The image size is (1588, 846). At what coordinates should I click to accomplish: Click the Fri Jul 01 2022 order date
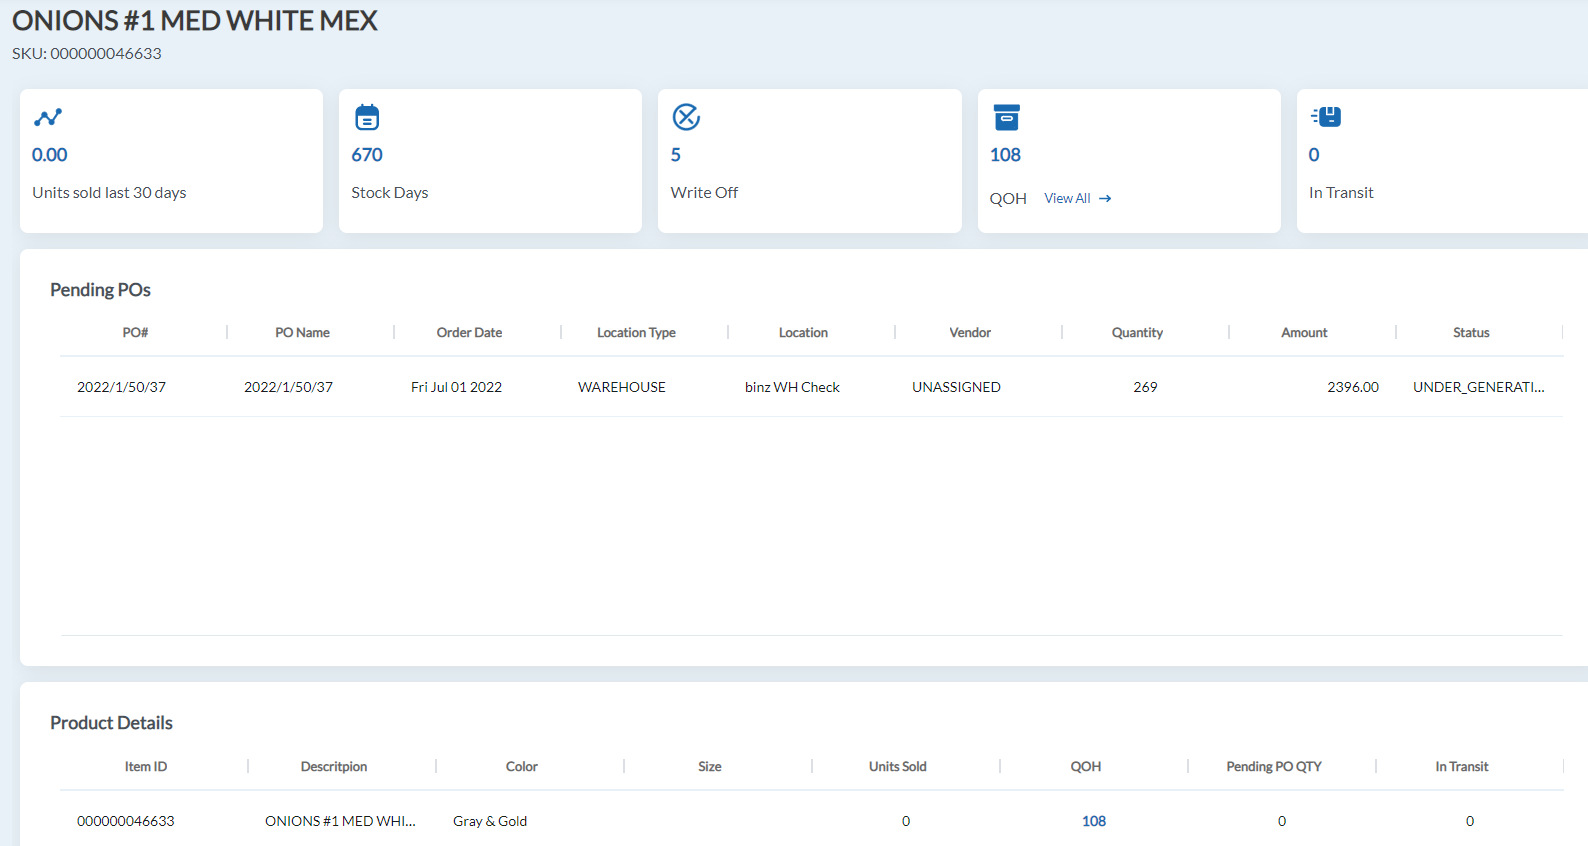click(456, 387)
